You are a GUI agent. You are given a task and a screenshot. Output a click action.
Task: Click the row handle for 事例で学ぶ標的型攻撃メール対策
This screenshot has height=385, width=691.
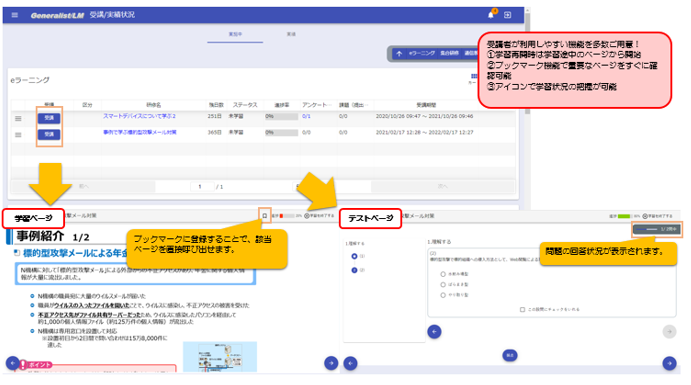click(18, 134)
